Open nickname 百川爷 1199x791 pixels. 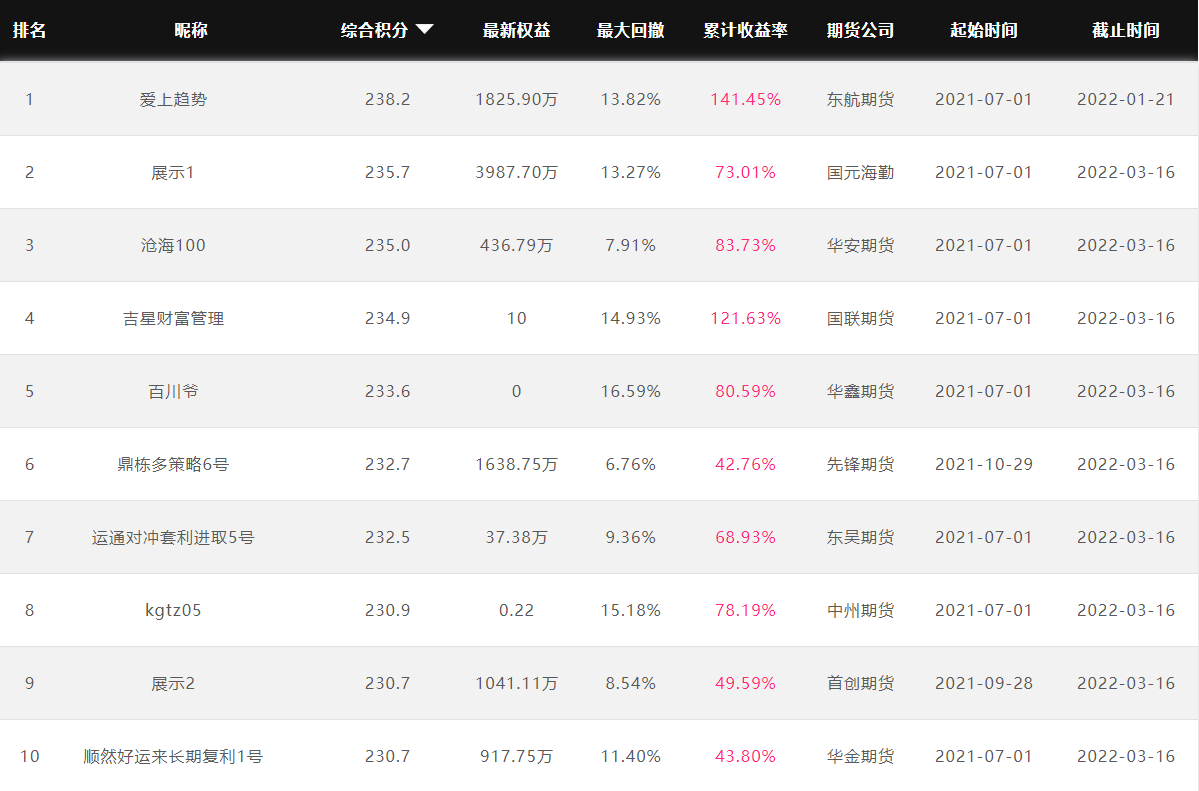pyautogui.click(x=173, y=392)
